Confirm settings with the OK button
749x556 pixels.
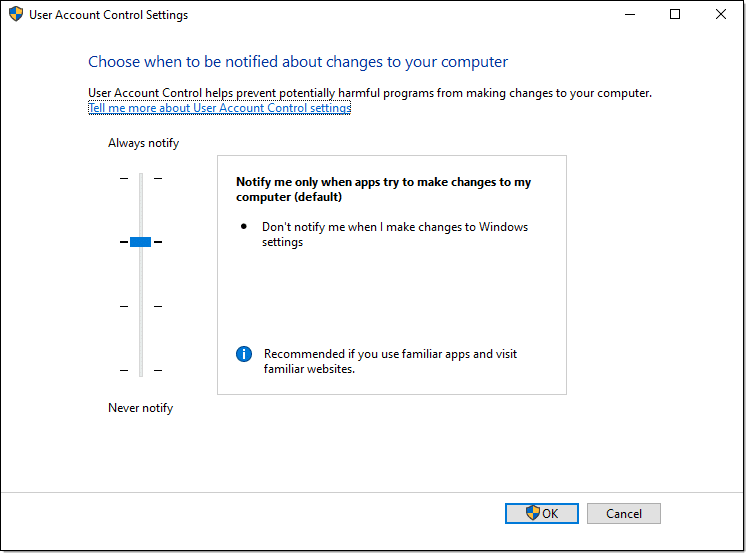pos(542,513)
